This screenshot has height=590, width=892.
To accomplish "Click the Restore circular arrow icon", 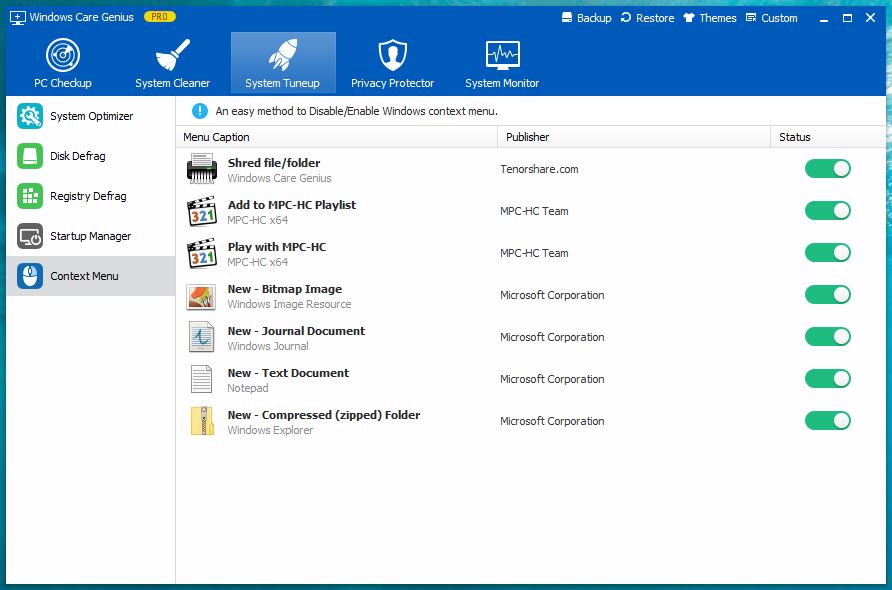I will click(x=626, y=17).
